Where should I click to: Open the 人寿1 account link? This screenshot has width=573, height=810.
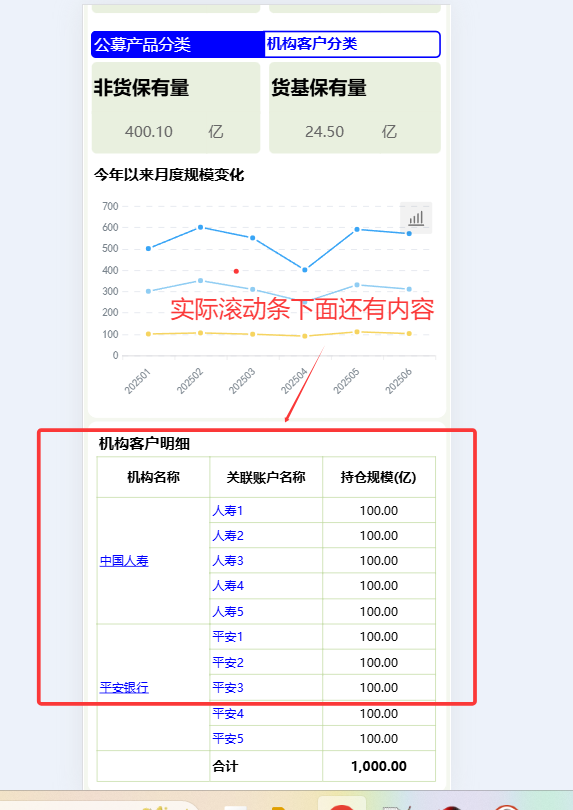tap(228, 511)
